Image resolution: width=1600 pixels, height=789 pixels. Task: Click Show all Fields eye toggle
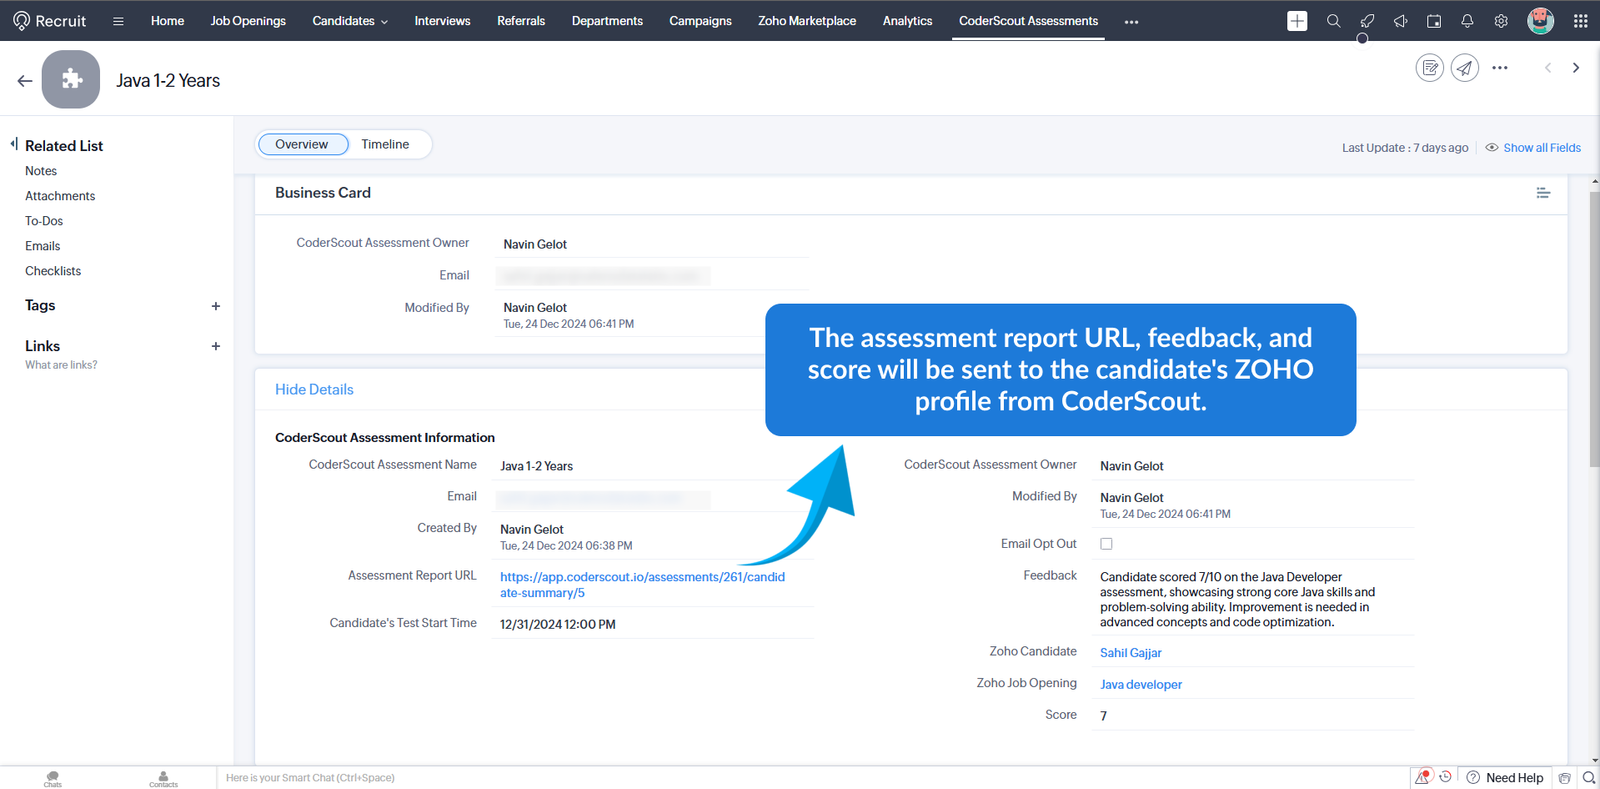1533,148
